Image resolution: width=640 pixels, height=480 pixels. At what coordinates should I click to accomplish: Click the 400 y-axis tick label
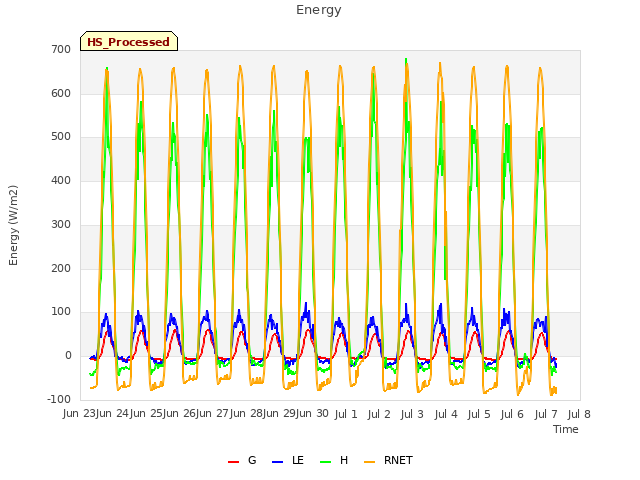pos(61,180)
